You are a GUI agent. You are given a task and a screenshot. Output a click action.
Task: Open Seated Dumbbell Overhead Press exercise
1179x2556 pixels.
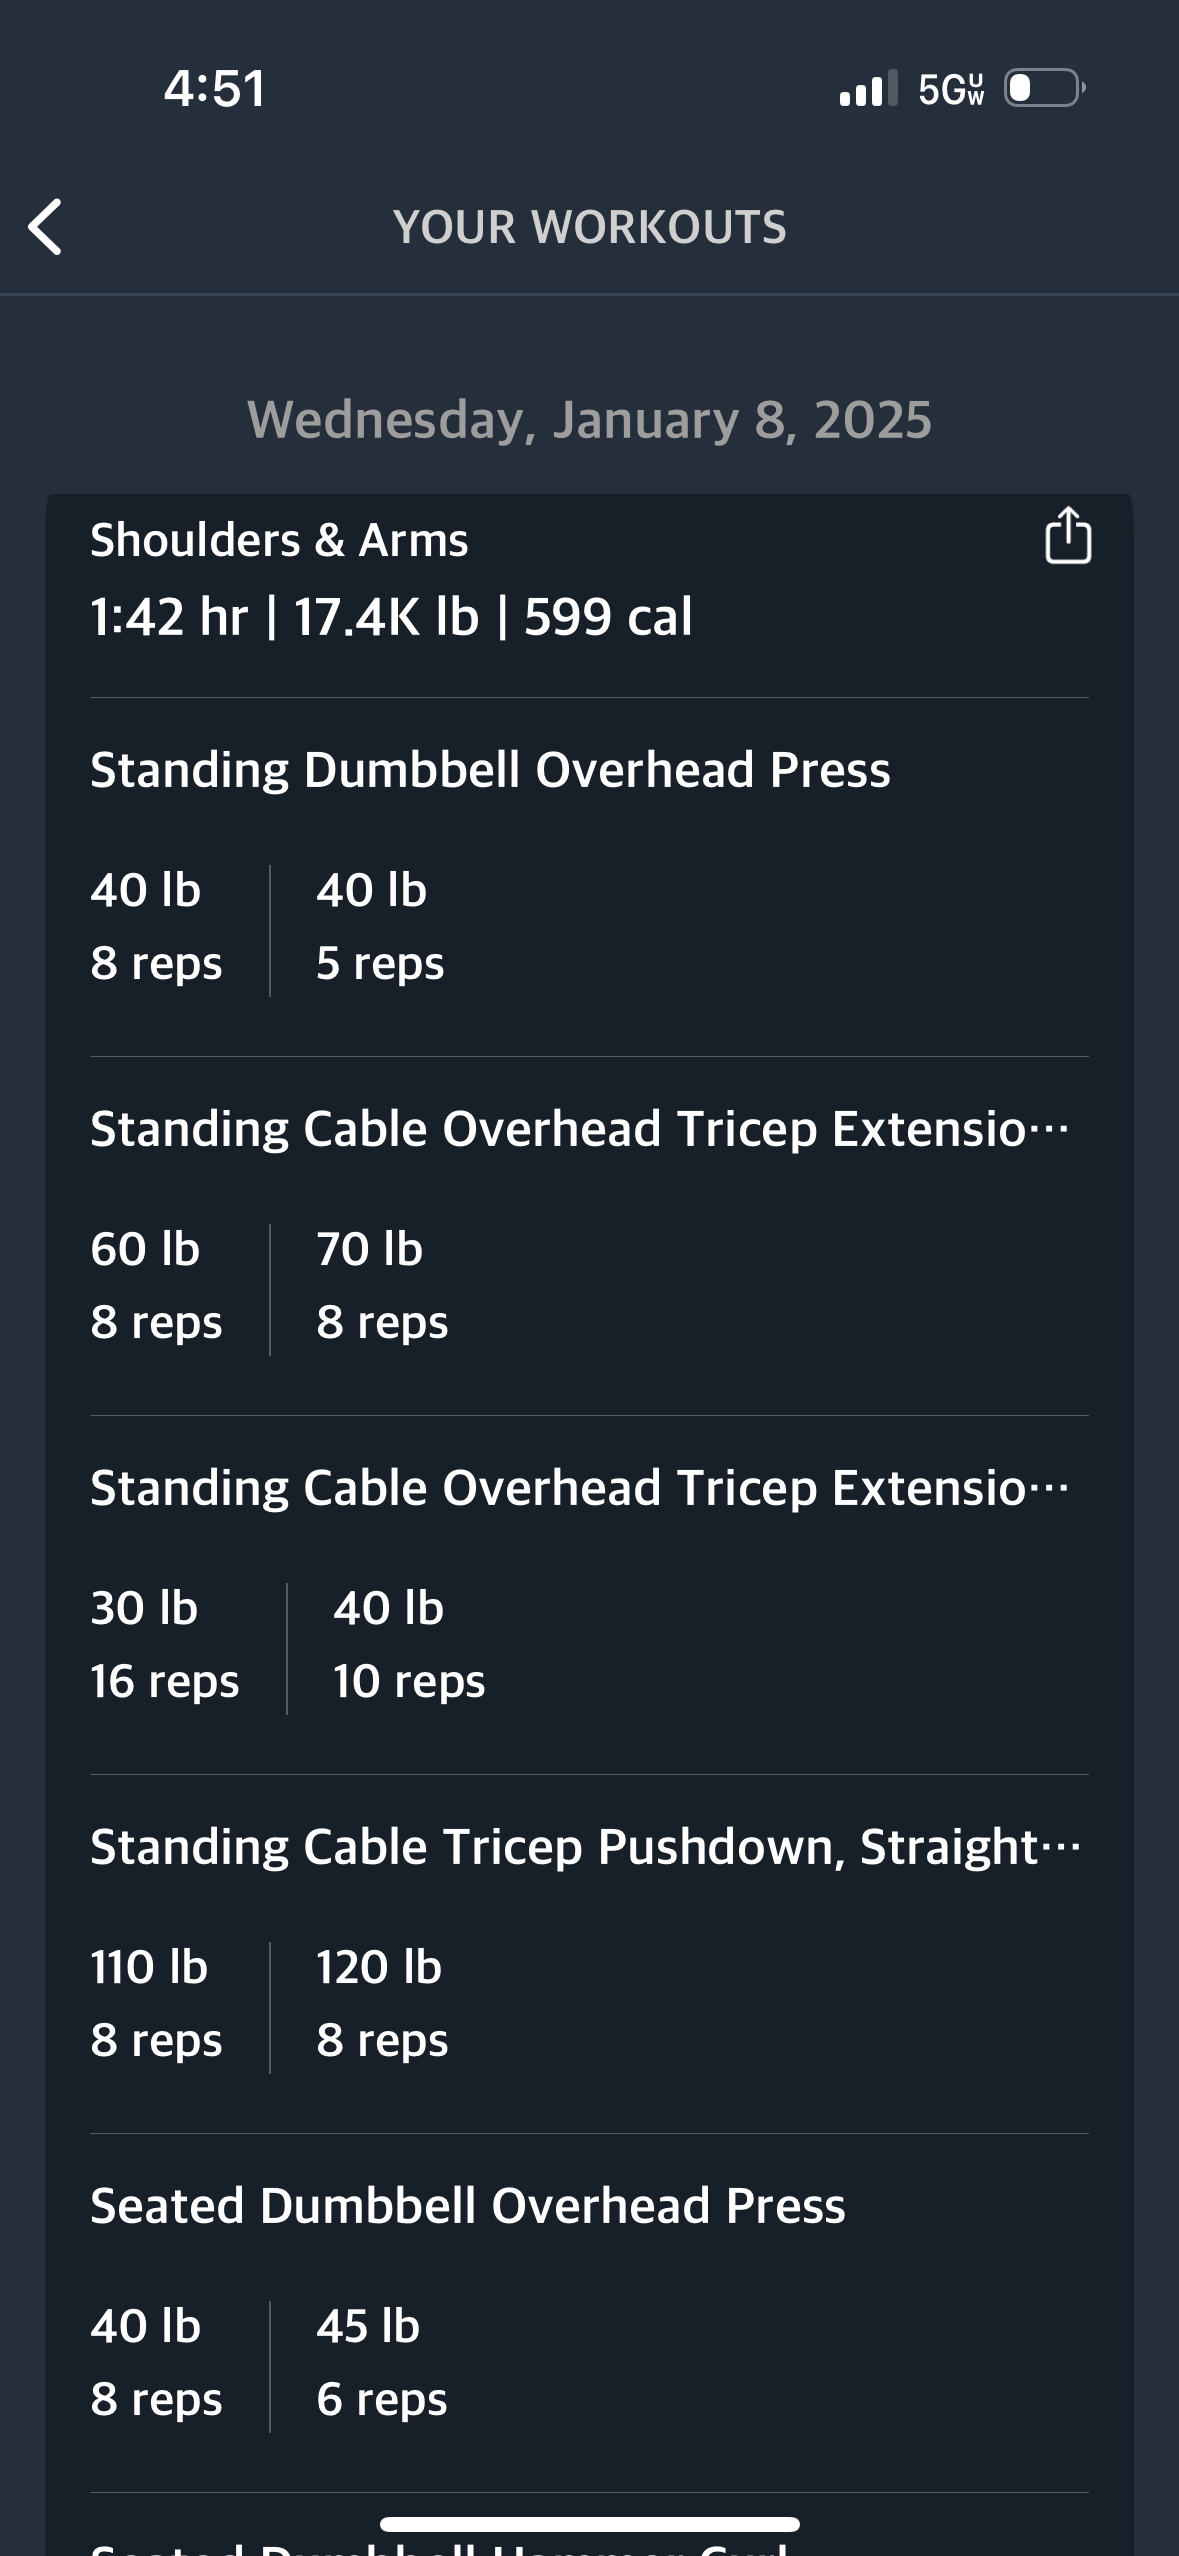coord(468,2206)
